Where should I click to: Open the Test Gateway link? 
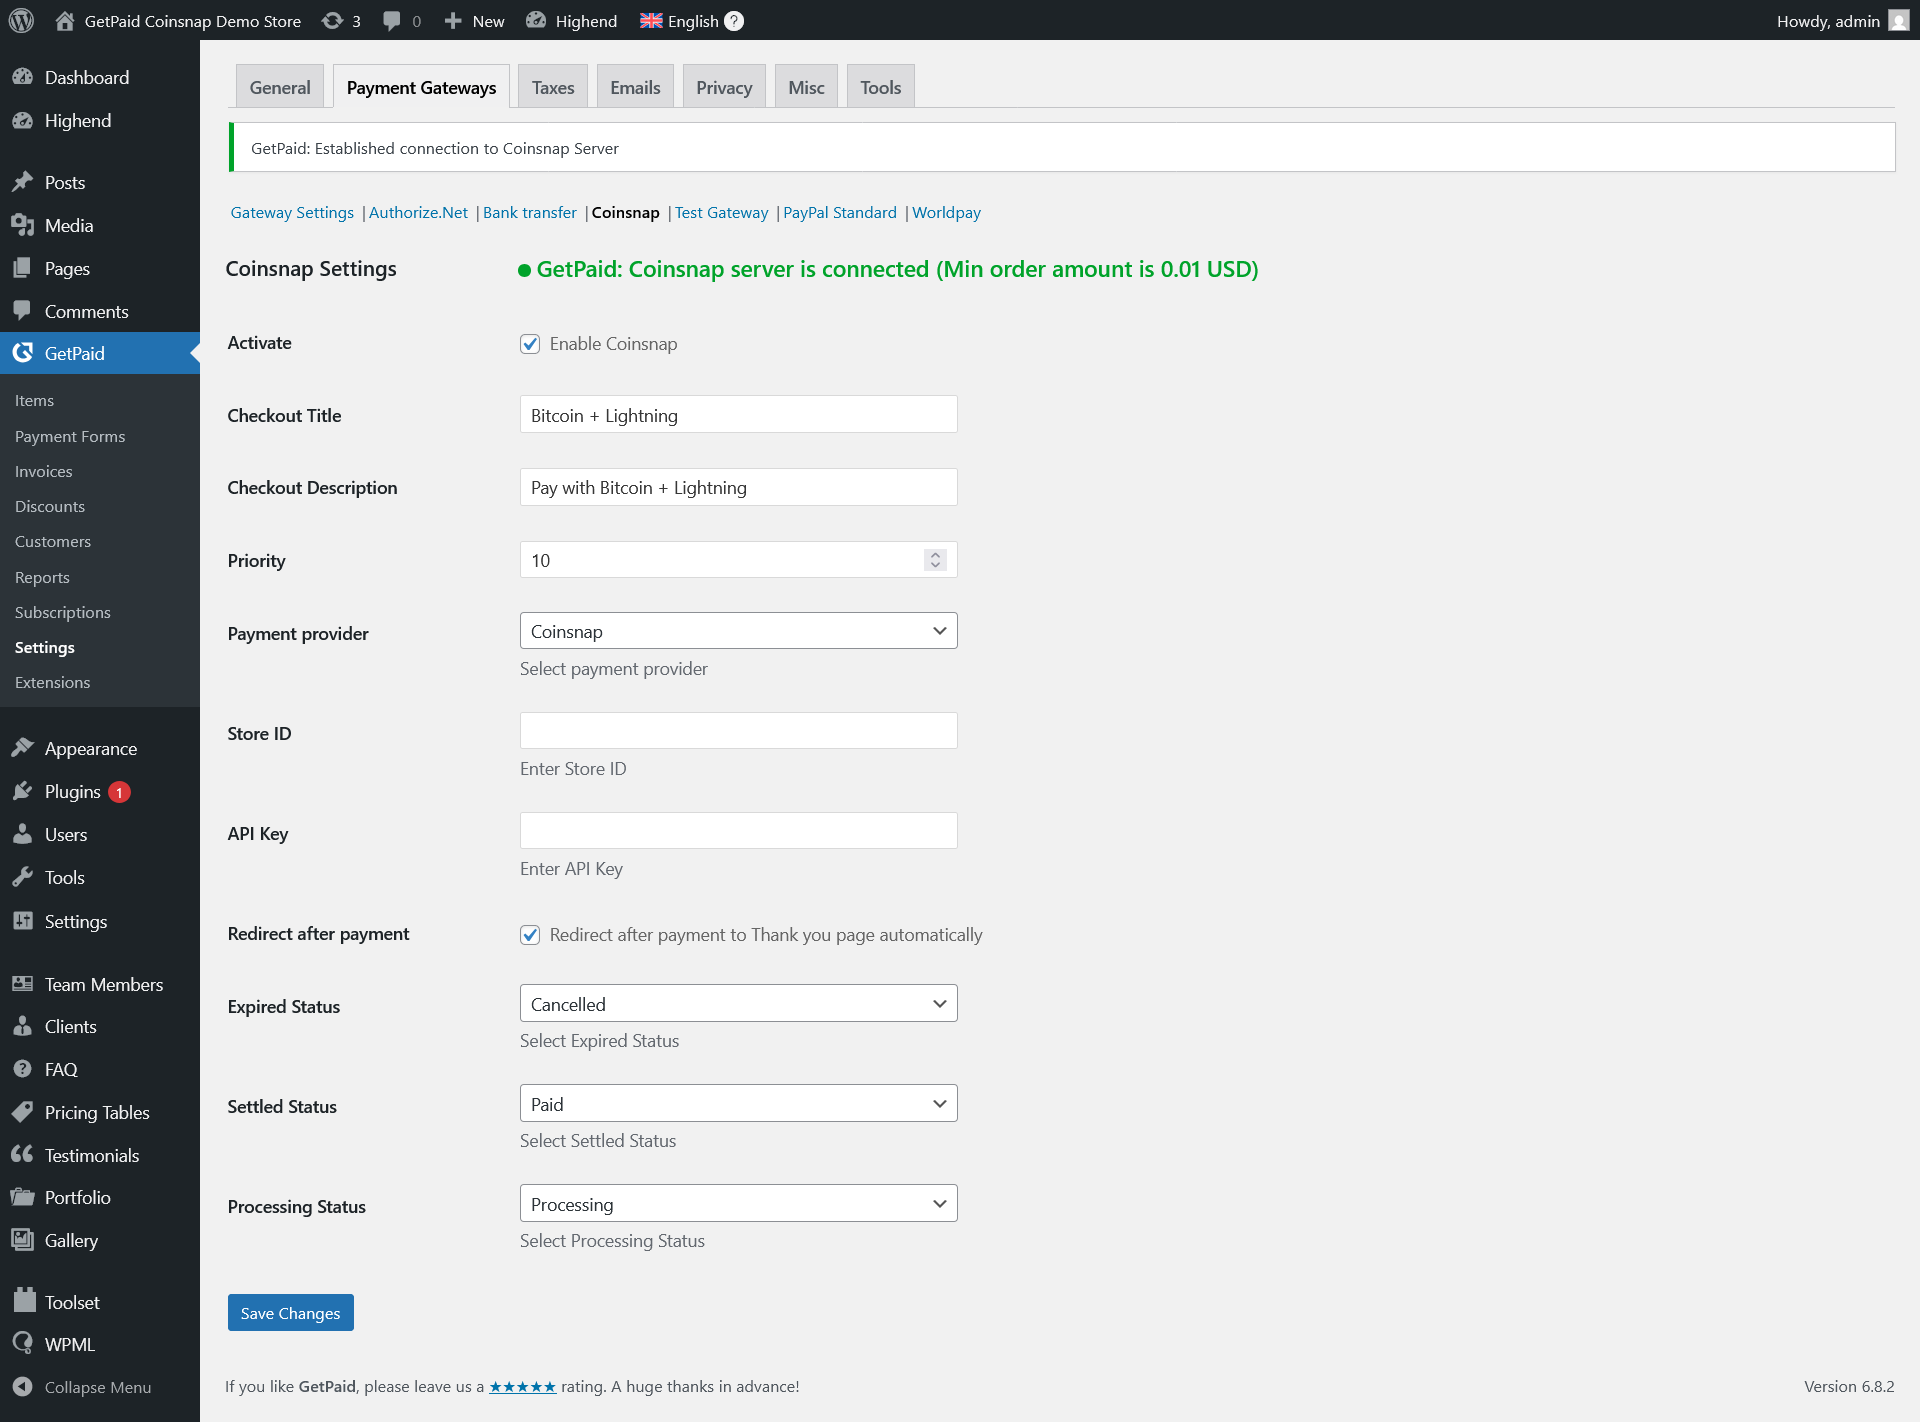(721, 212)
